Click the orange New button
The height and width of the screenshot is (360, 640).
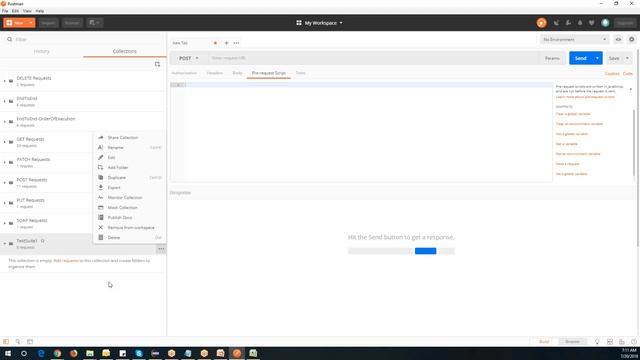point(16,23)
